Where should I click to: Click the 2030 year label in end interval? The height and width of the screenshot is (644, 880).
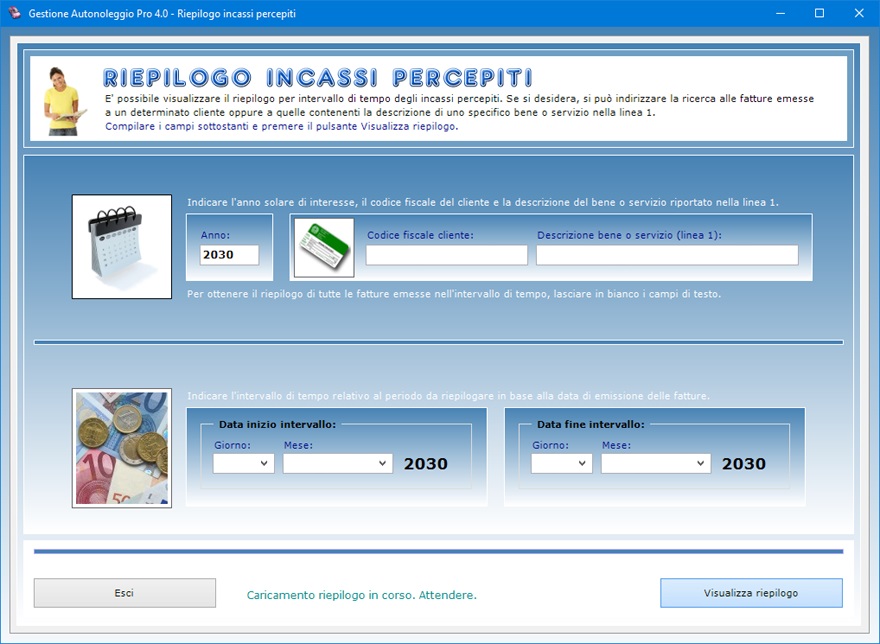pos(744,464)
